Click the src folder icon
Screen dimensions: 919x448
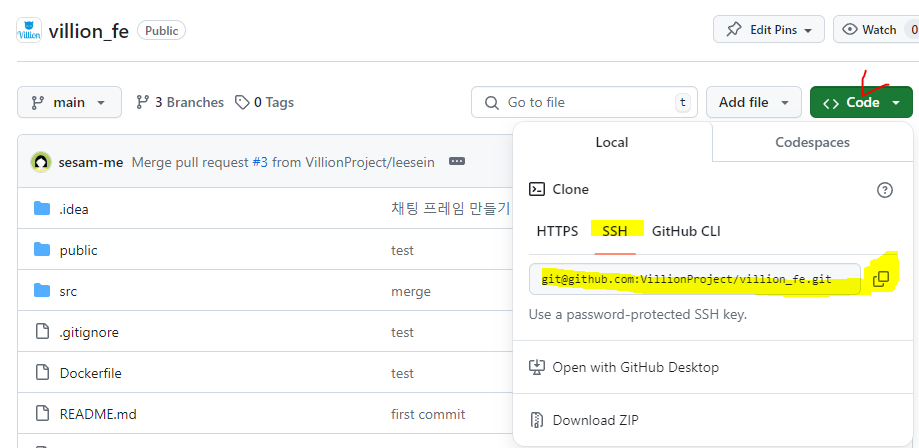(42, 290)
